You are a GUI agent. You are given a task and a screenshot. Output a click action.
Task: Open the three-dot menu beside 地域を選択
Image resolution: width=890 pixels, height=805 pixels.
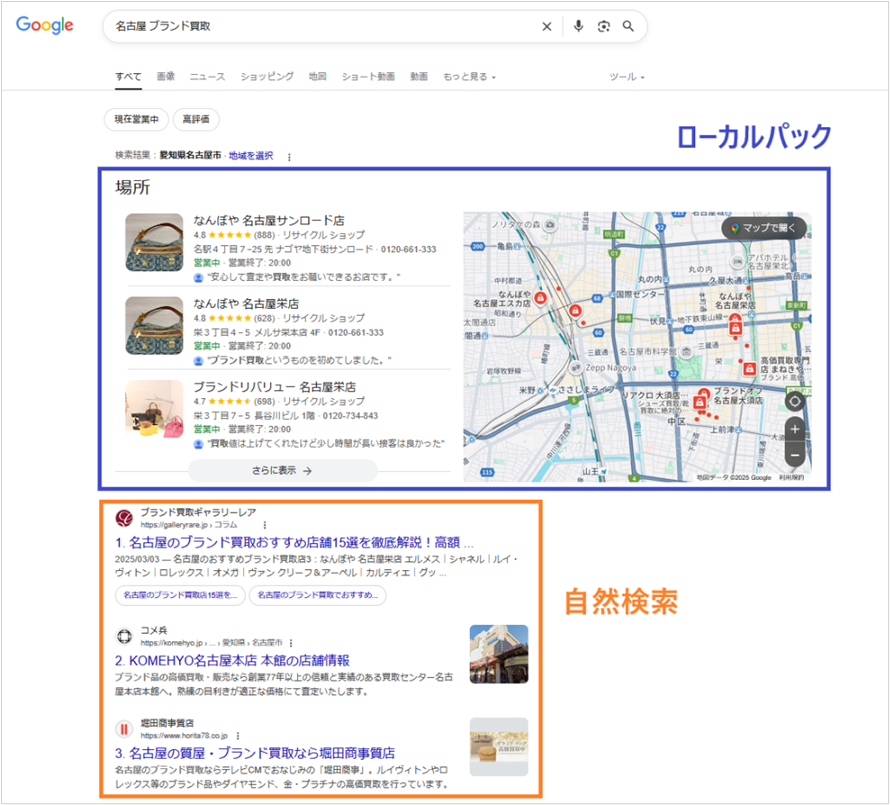[x=289, y=157]
